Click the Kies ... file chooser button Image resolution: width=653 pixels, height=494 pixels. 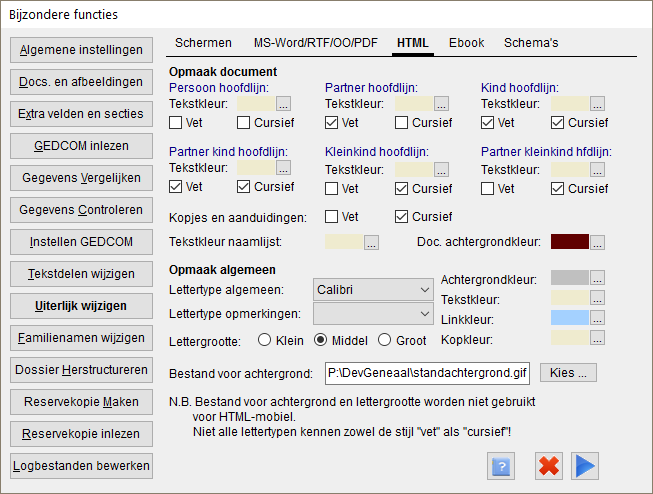pyautogui.click(x=569, y=373)
